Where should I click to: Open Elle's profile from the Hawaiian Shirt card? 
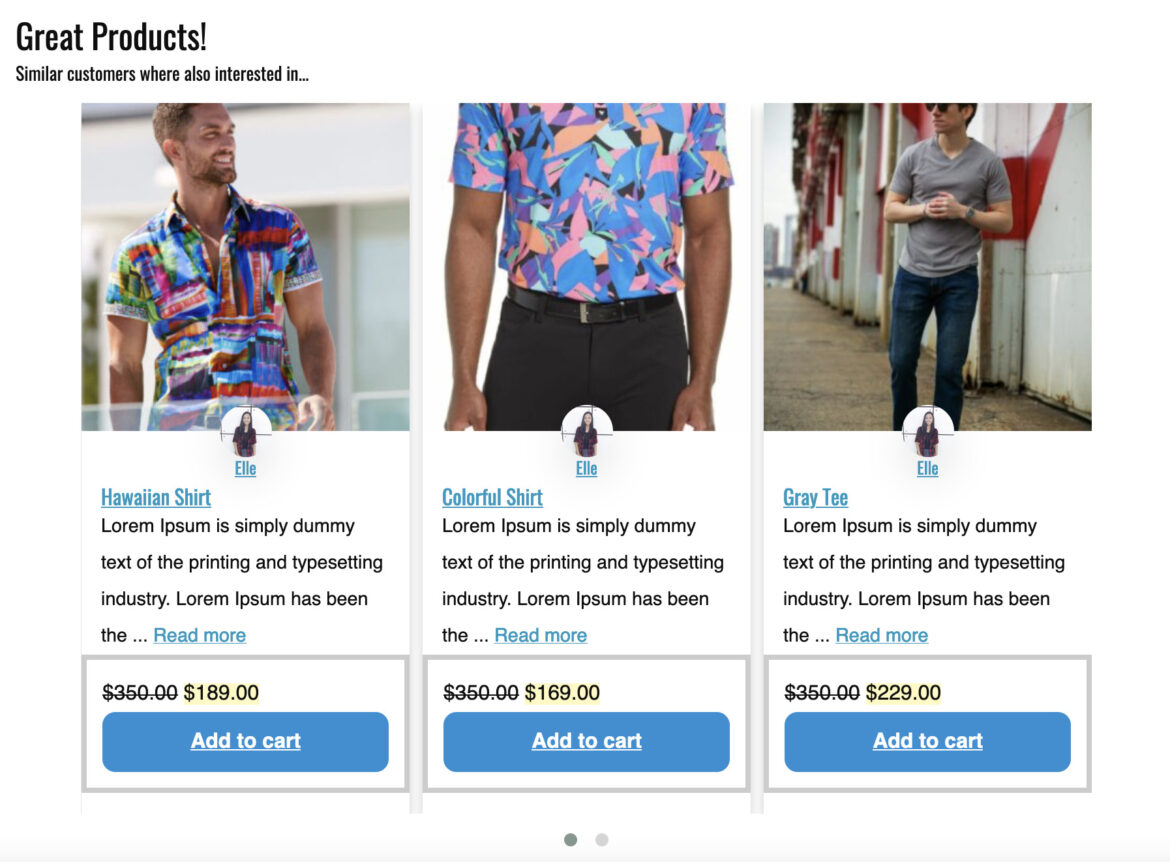tap(245, 468)
